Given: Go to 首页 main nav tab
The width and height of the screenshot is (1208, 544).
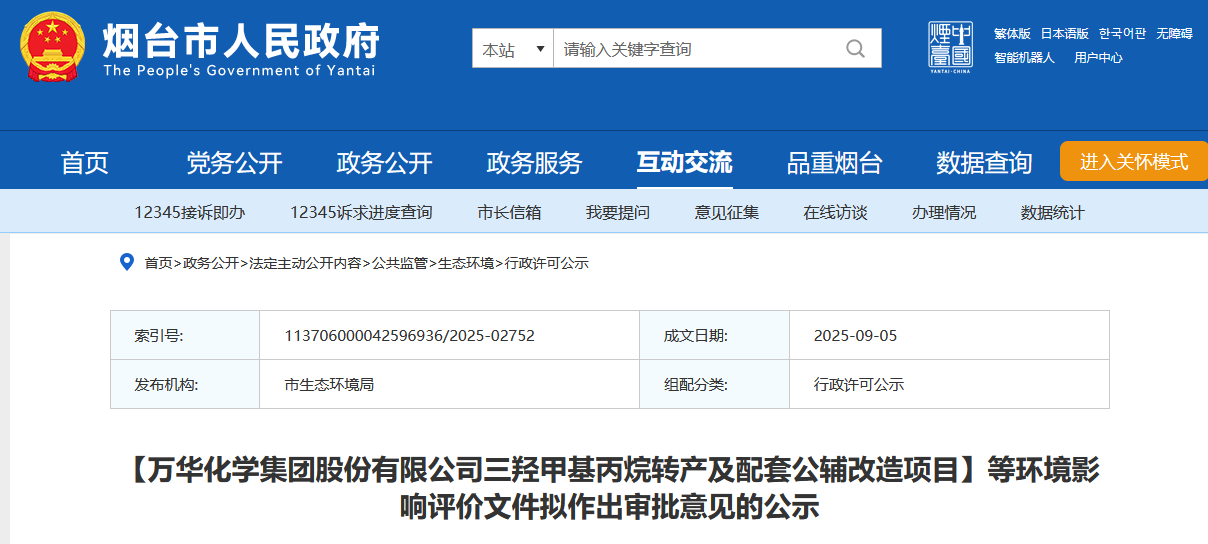Looking at the screenshot, I should 85,162.
